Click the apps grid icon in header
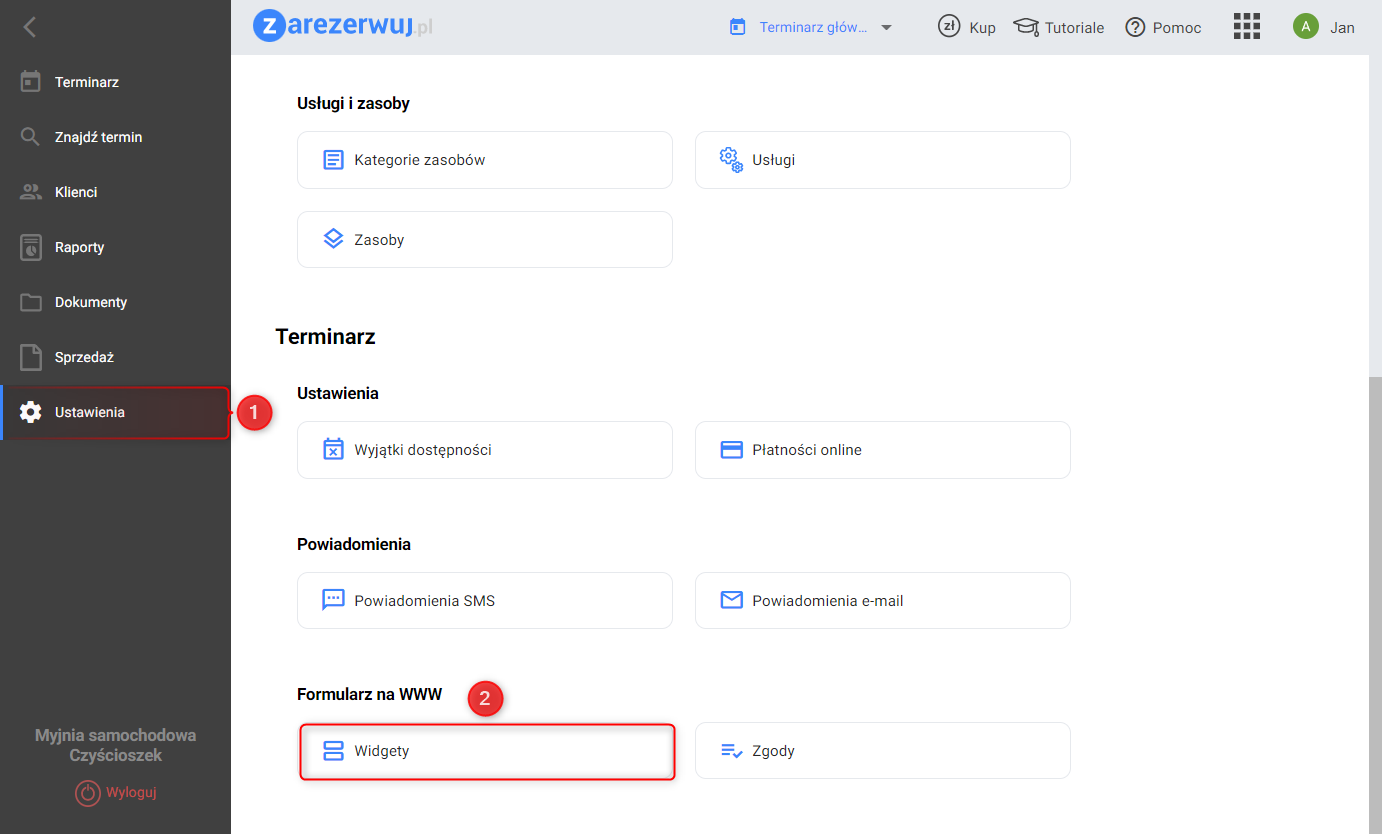 (x=1246, y=27)
